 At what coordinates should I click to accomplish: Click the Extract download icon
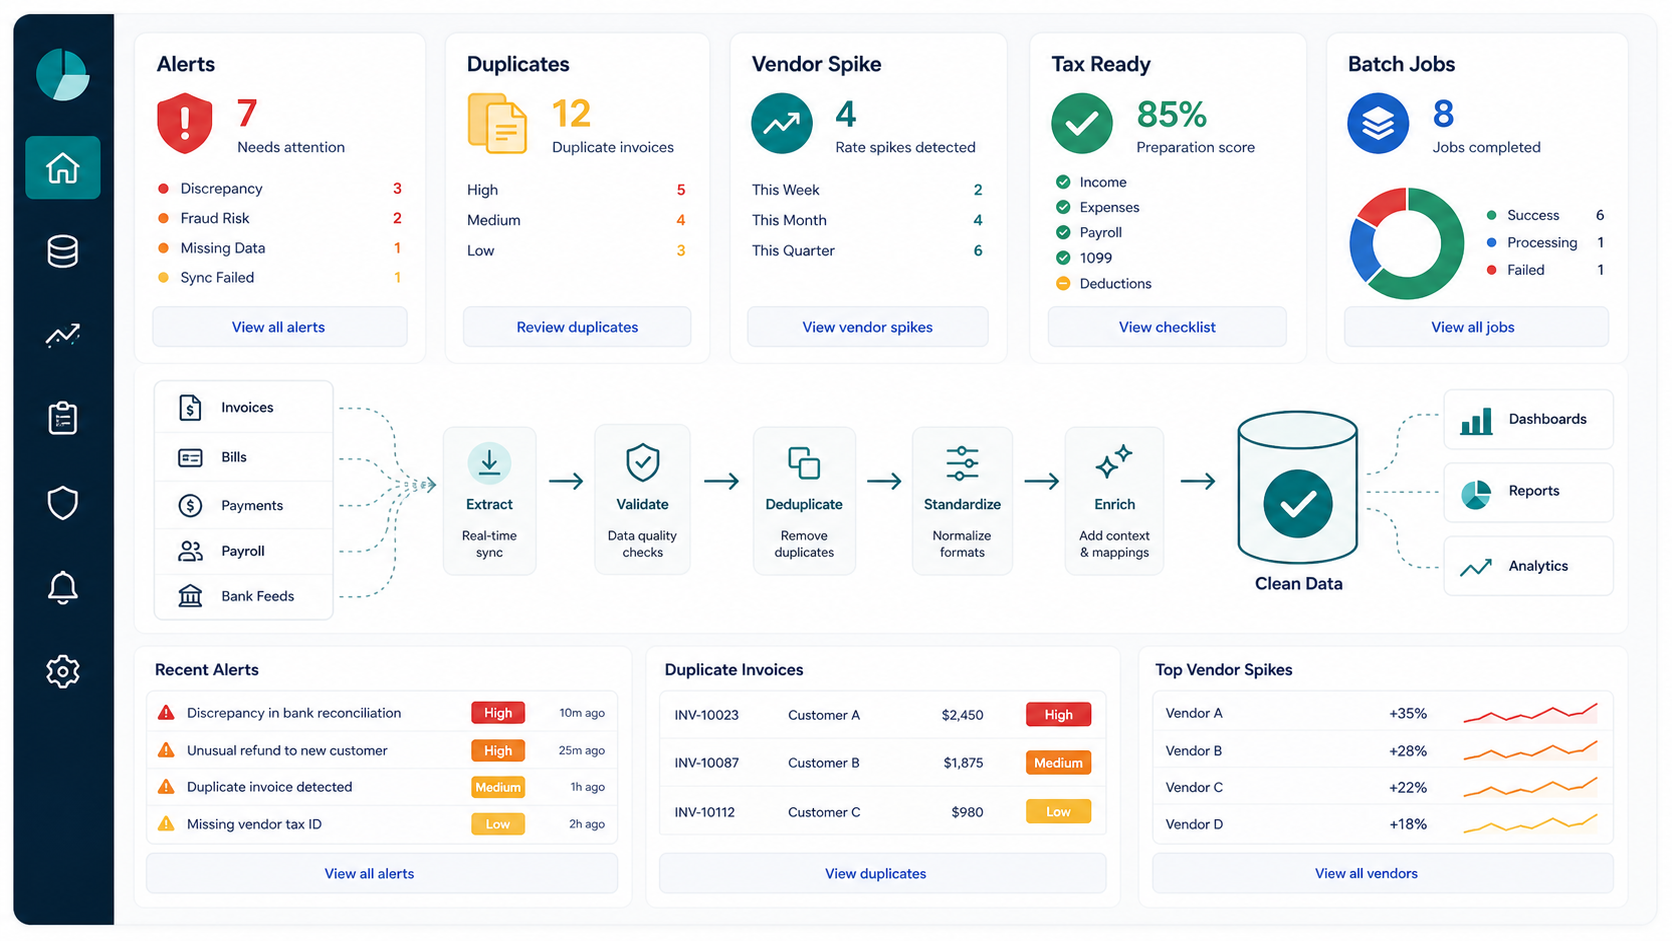tap(489, 463)
